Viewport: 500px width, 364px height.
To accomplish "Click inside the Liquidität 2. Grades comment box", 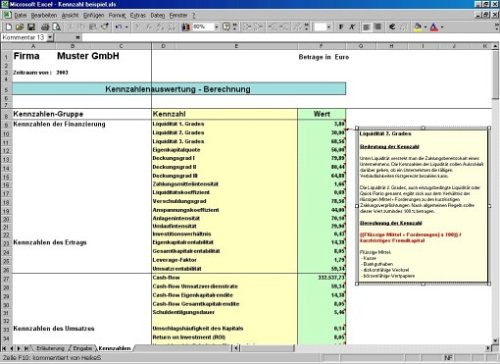I will click(423, 206).
